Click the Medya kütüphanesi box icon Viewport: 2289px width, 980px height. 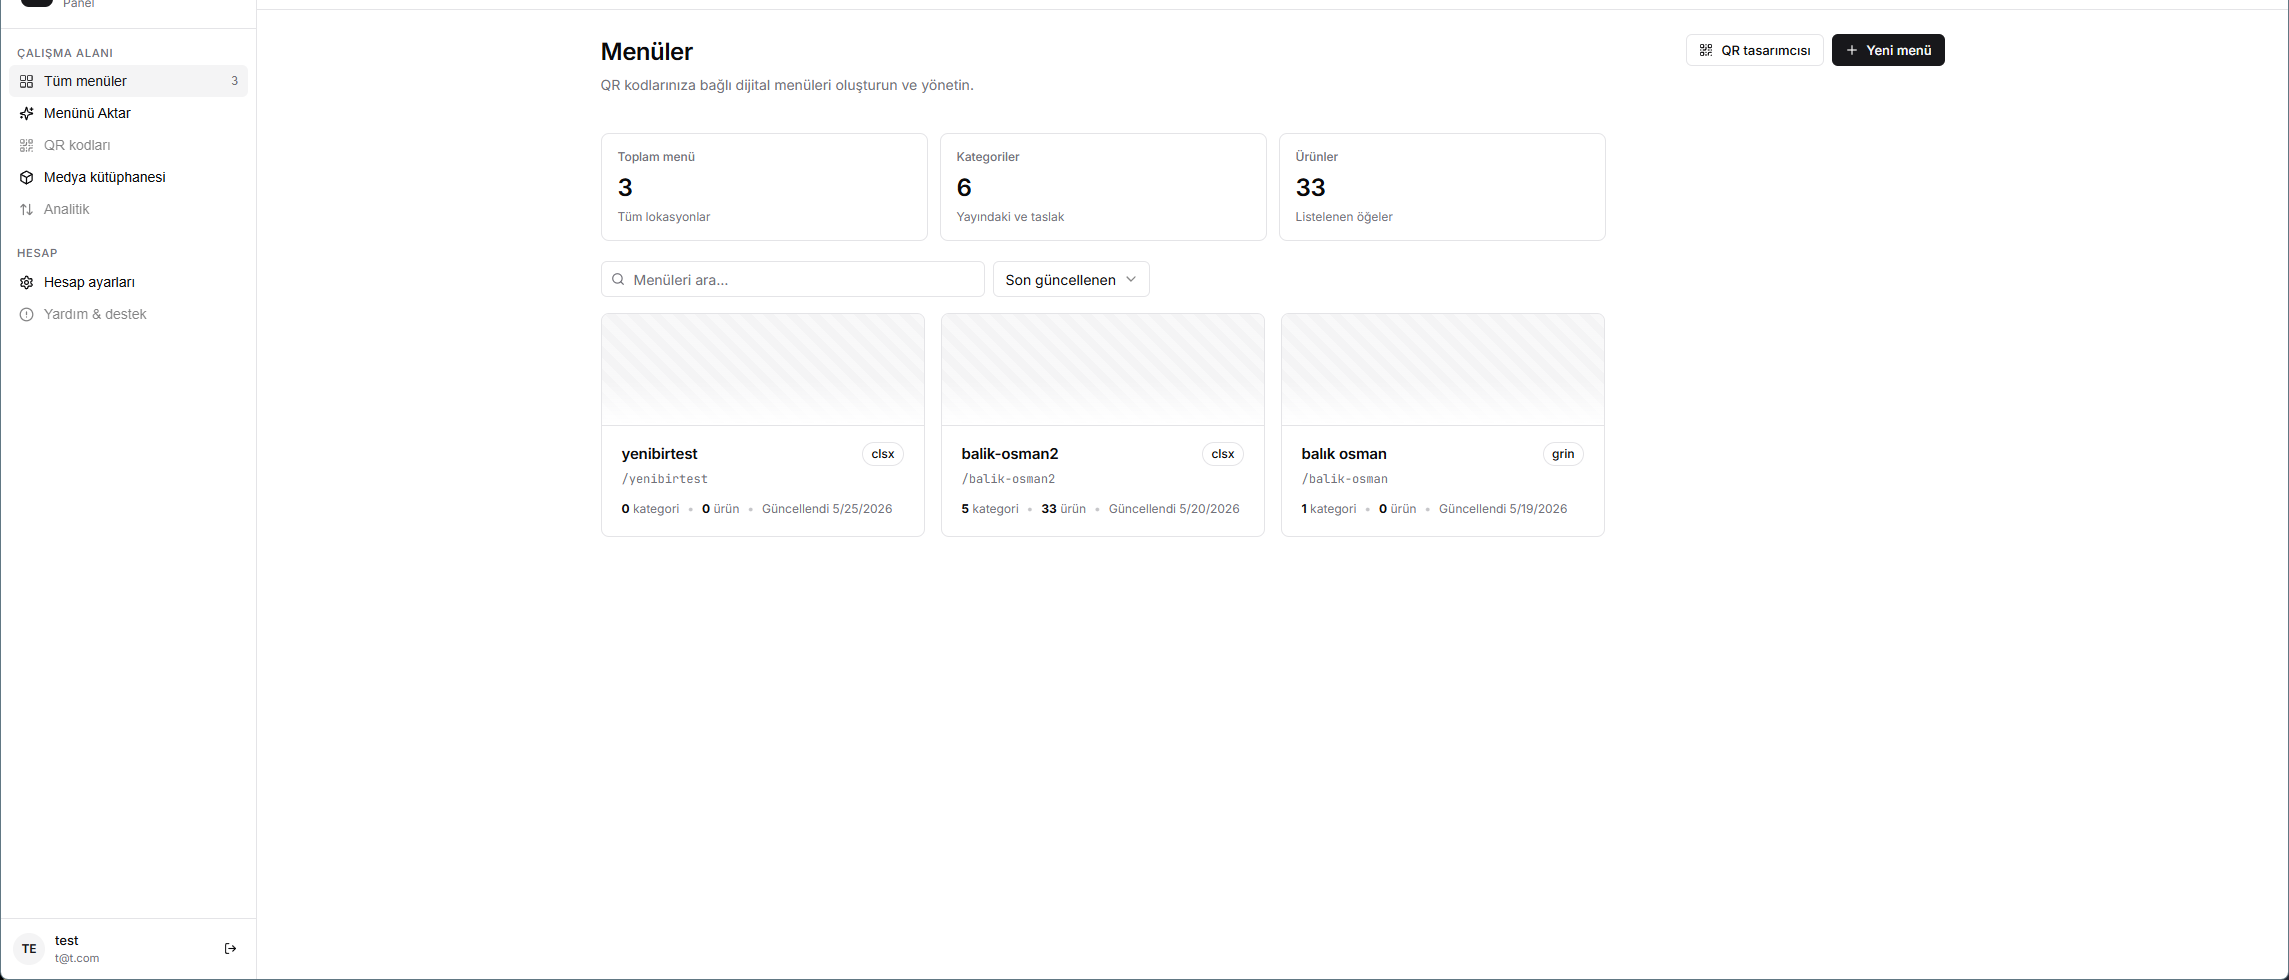click(27, 177)
